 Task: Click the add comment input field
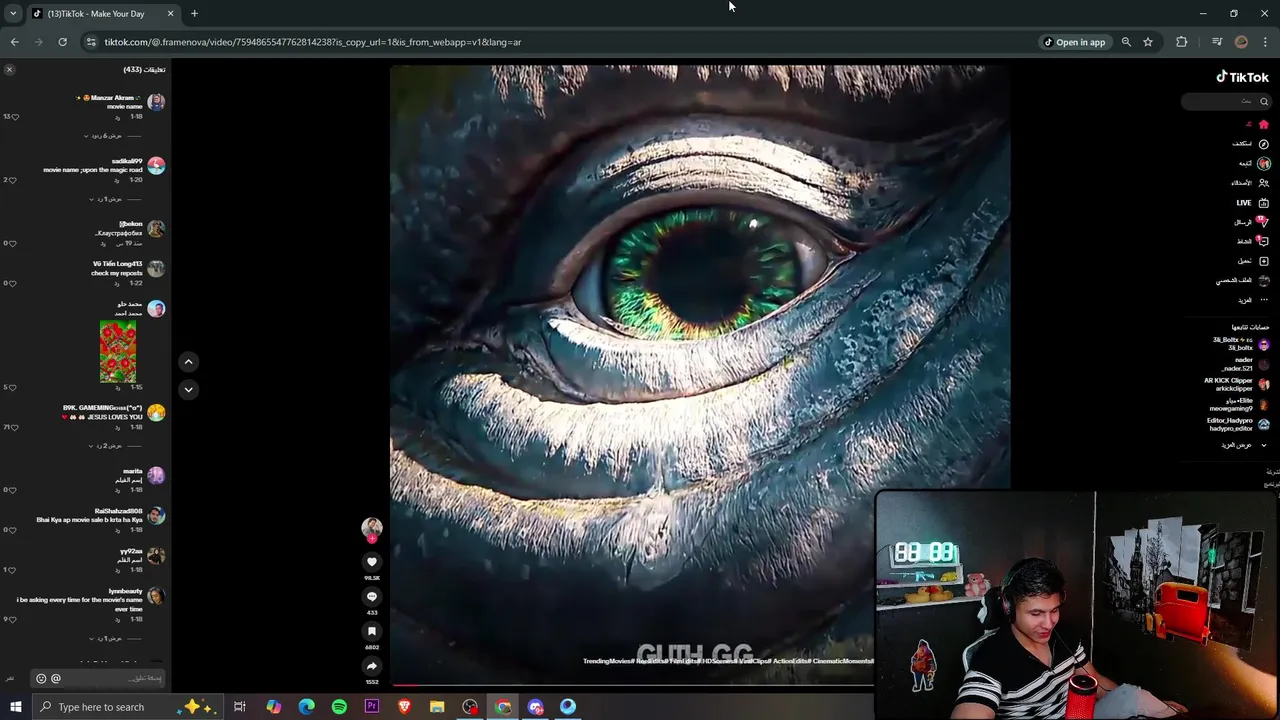pyautogui.click(x=97, y=678)
